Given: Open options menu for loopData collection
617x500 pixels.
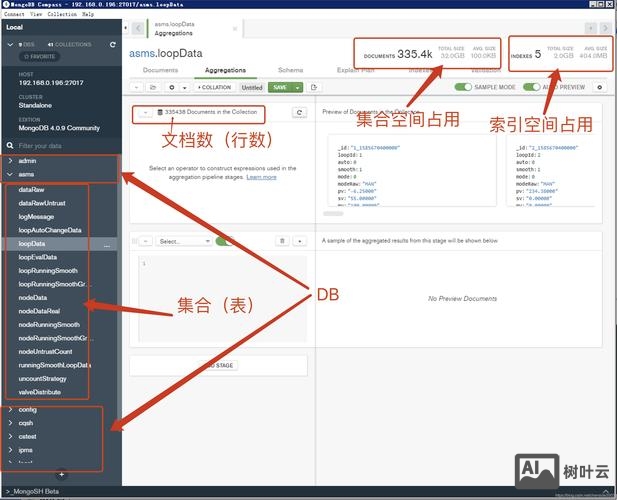Looking at the screenshot, I should (x=107, y=245).
